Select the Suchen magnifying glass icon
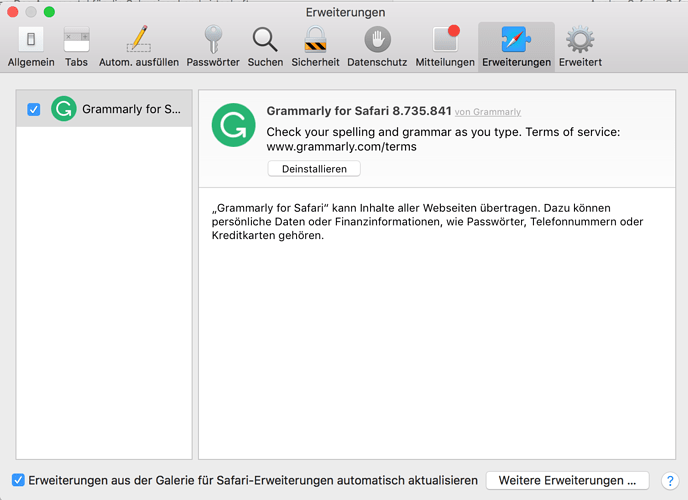 [265, 39]
